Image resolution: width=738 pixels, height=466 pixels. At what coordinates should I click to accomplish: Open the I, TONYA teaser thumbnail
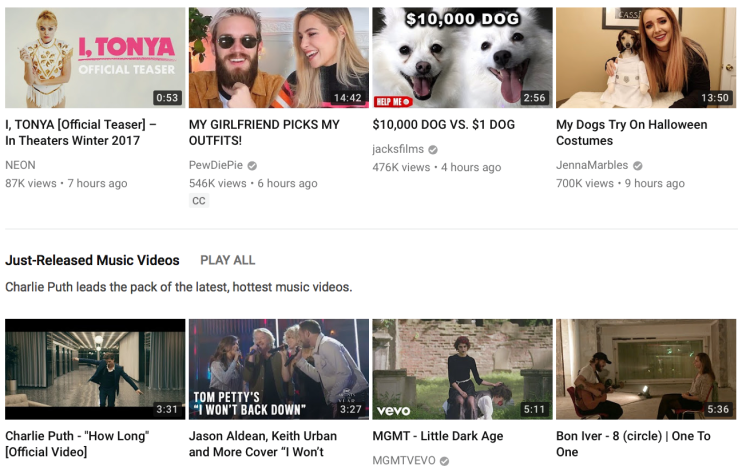95,57
